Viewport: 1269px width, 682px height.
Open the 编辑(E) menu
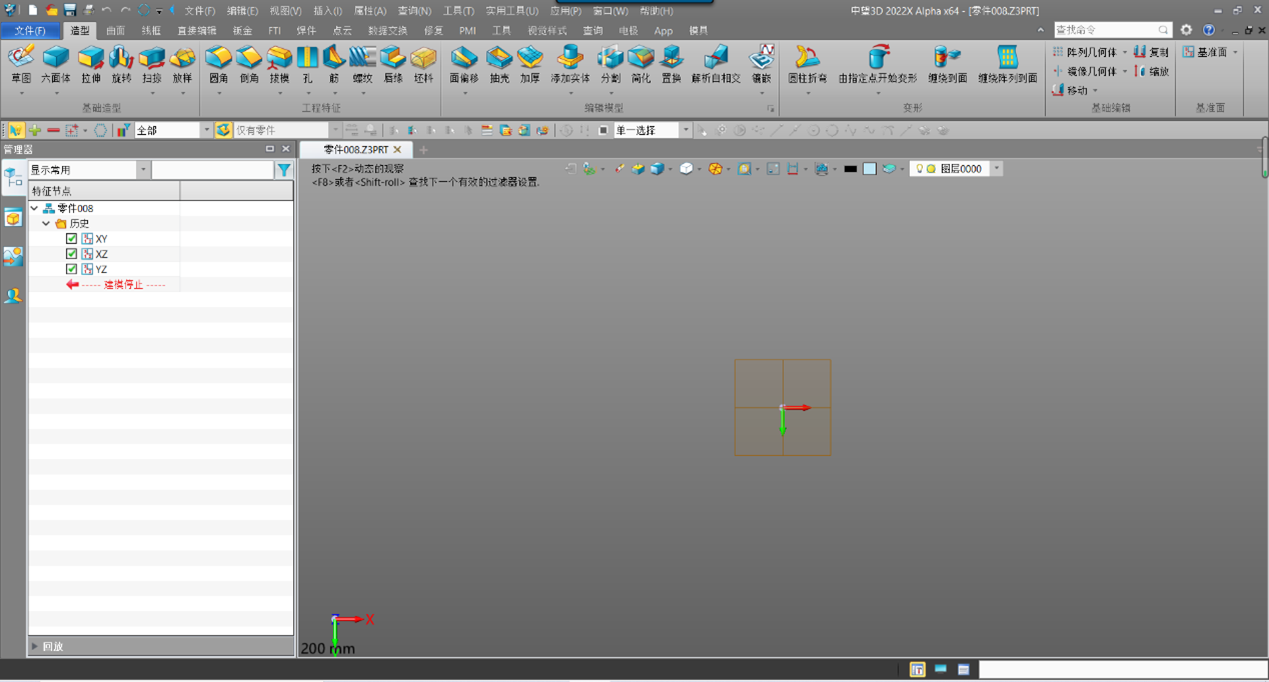[242, 11]
